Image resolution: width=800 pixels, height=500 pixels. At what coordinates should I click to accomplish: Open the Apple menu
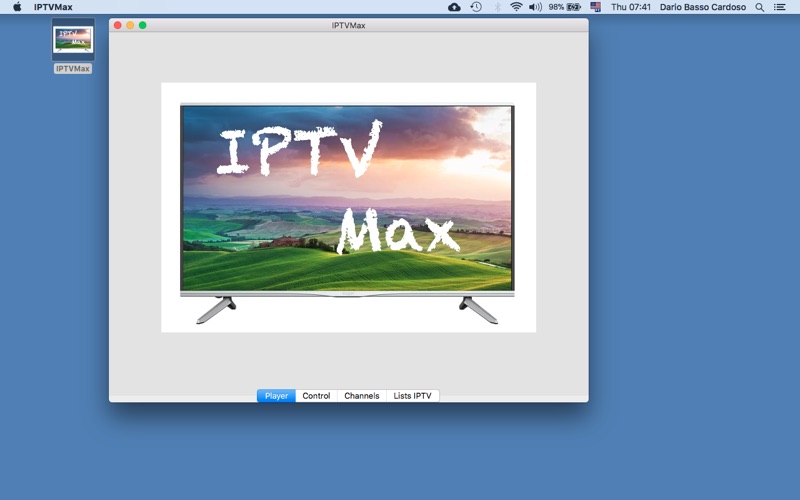click(17, 7)
